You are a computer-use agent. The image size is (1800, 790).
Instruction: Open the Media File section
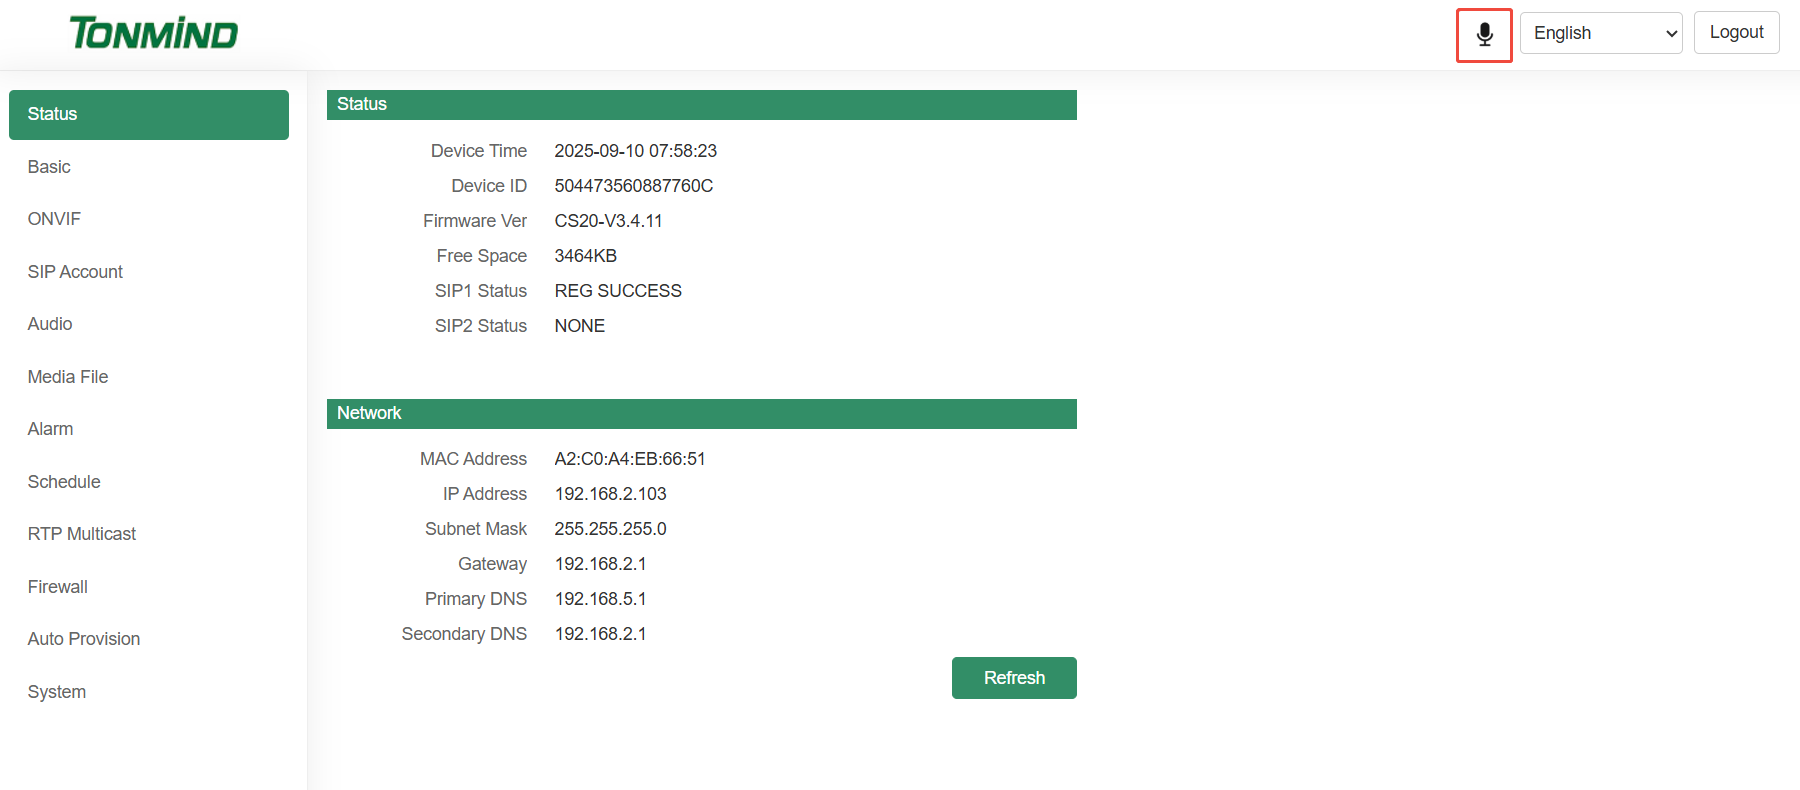tap(68, 377)
